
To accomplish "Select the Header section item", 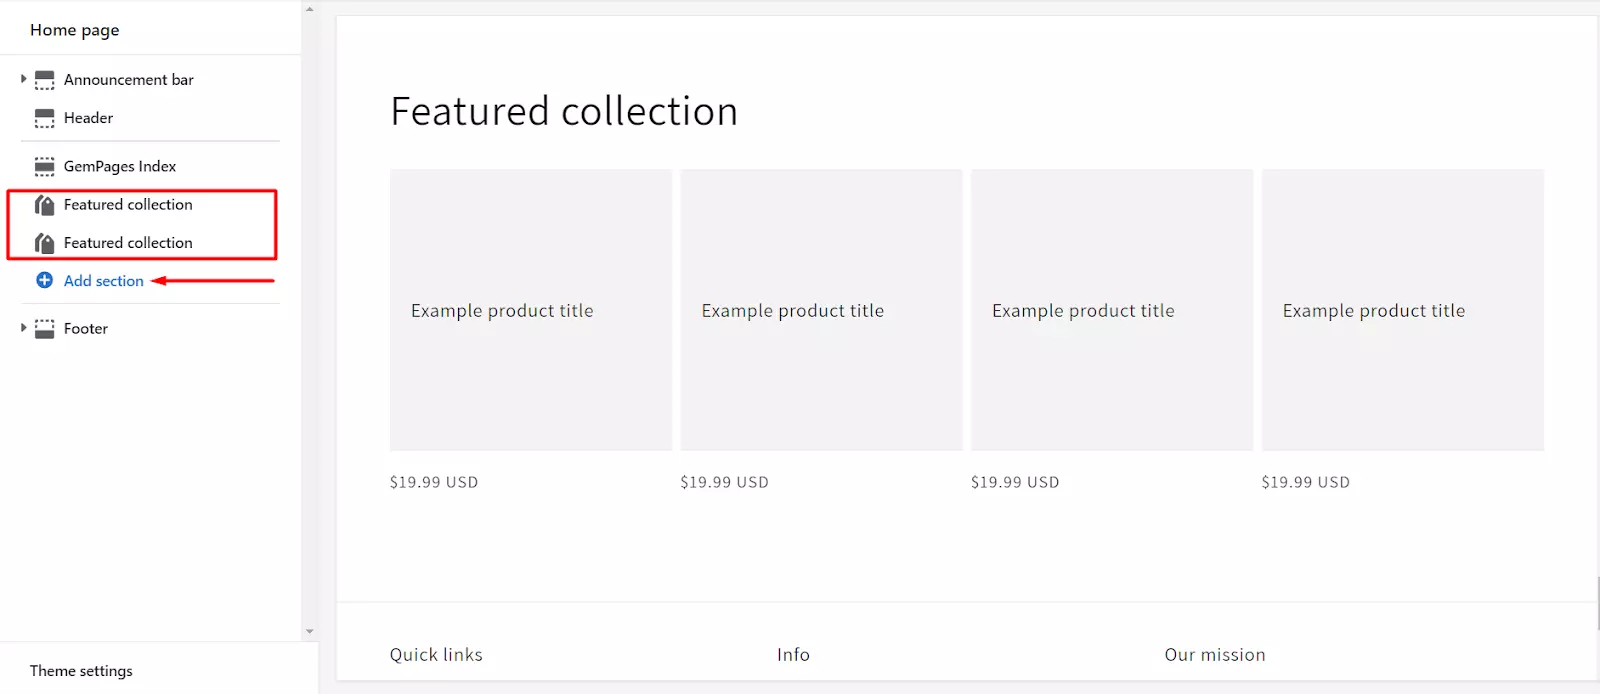I will 88,118.
